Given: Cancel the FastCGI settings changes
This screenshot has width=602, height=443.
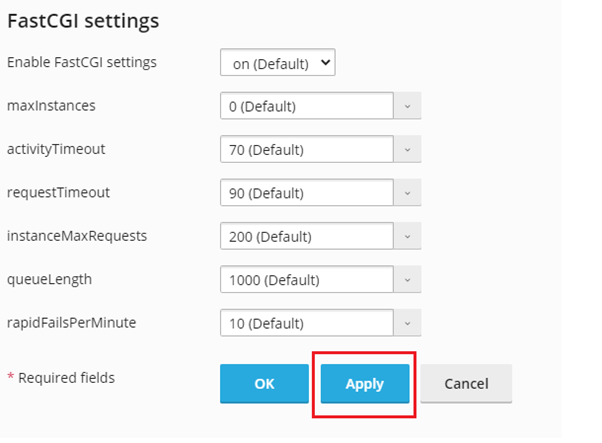Looking at the screenshot, I should click(466, 384).
